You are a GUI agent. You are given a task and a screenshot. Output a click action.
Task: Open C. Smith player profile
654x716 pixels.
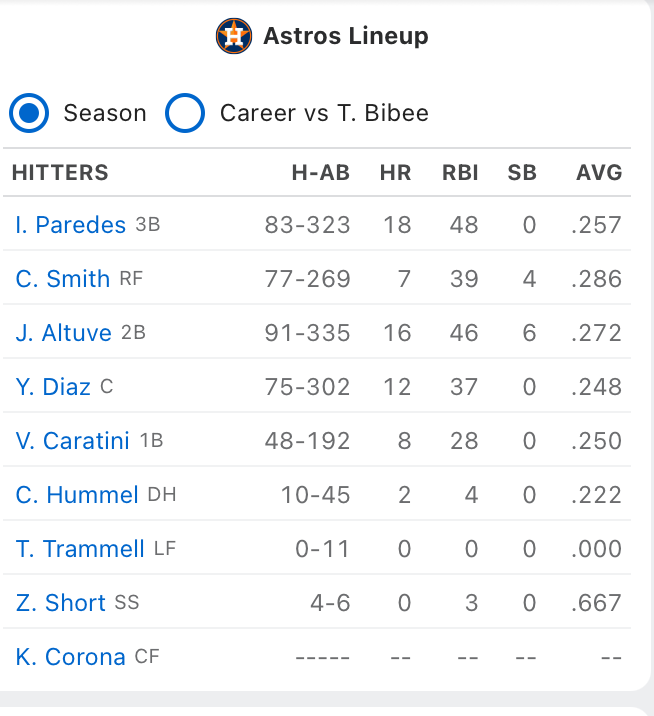(63, 279)
